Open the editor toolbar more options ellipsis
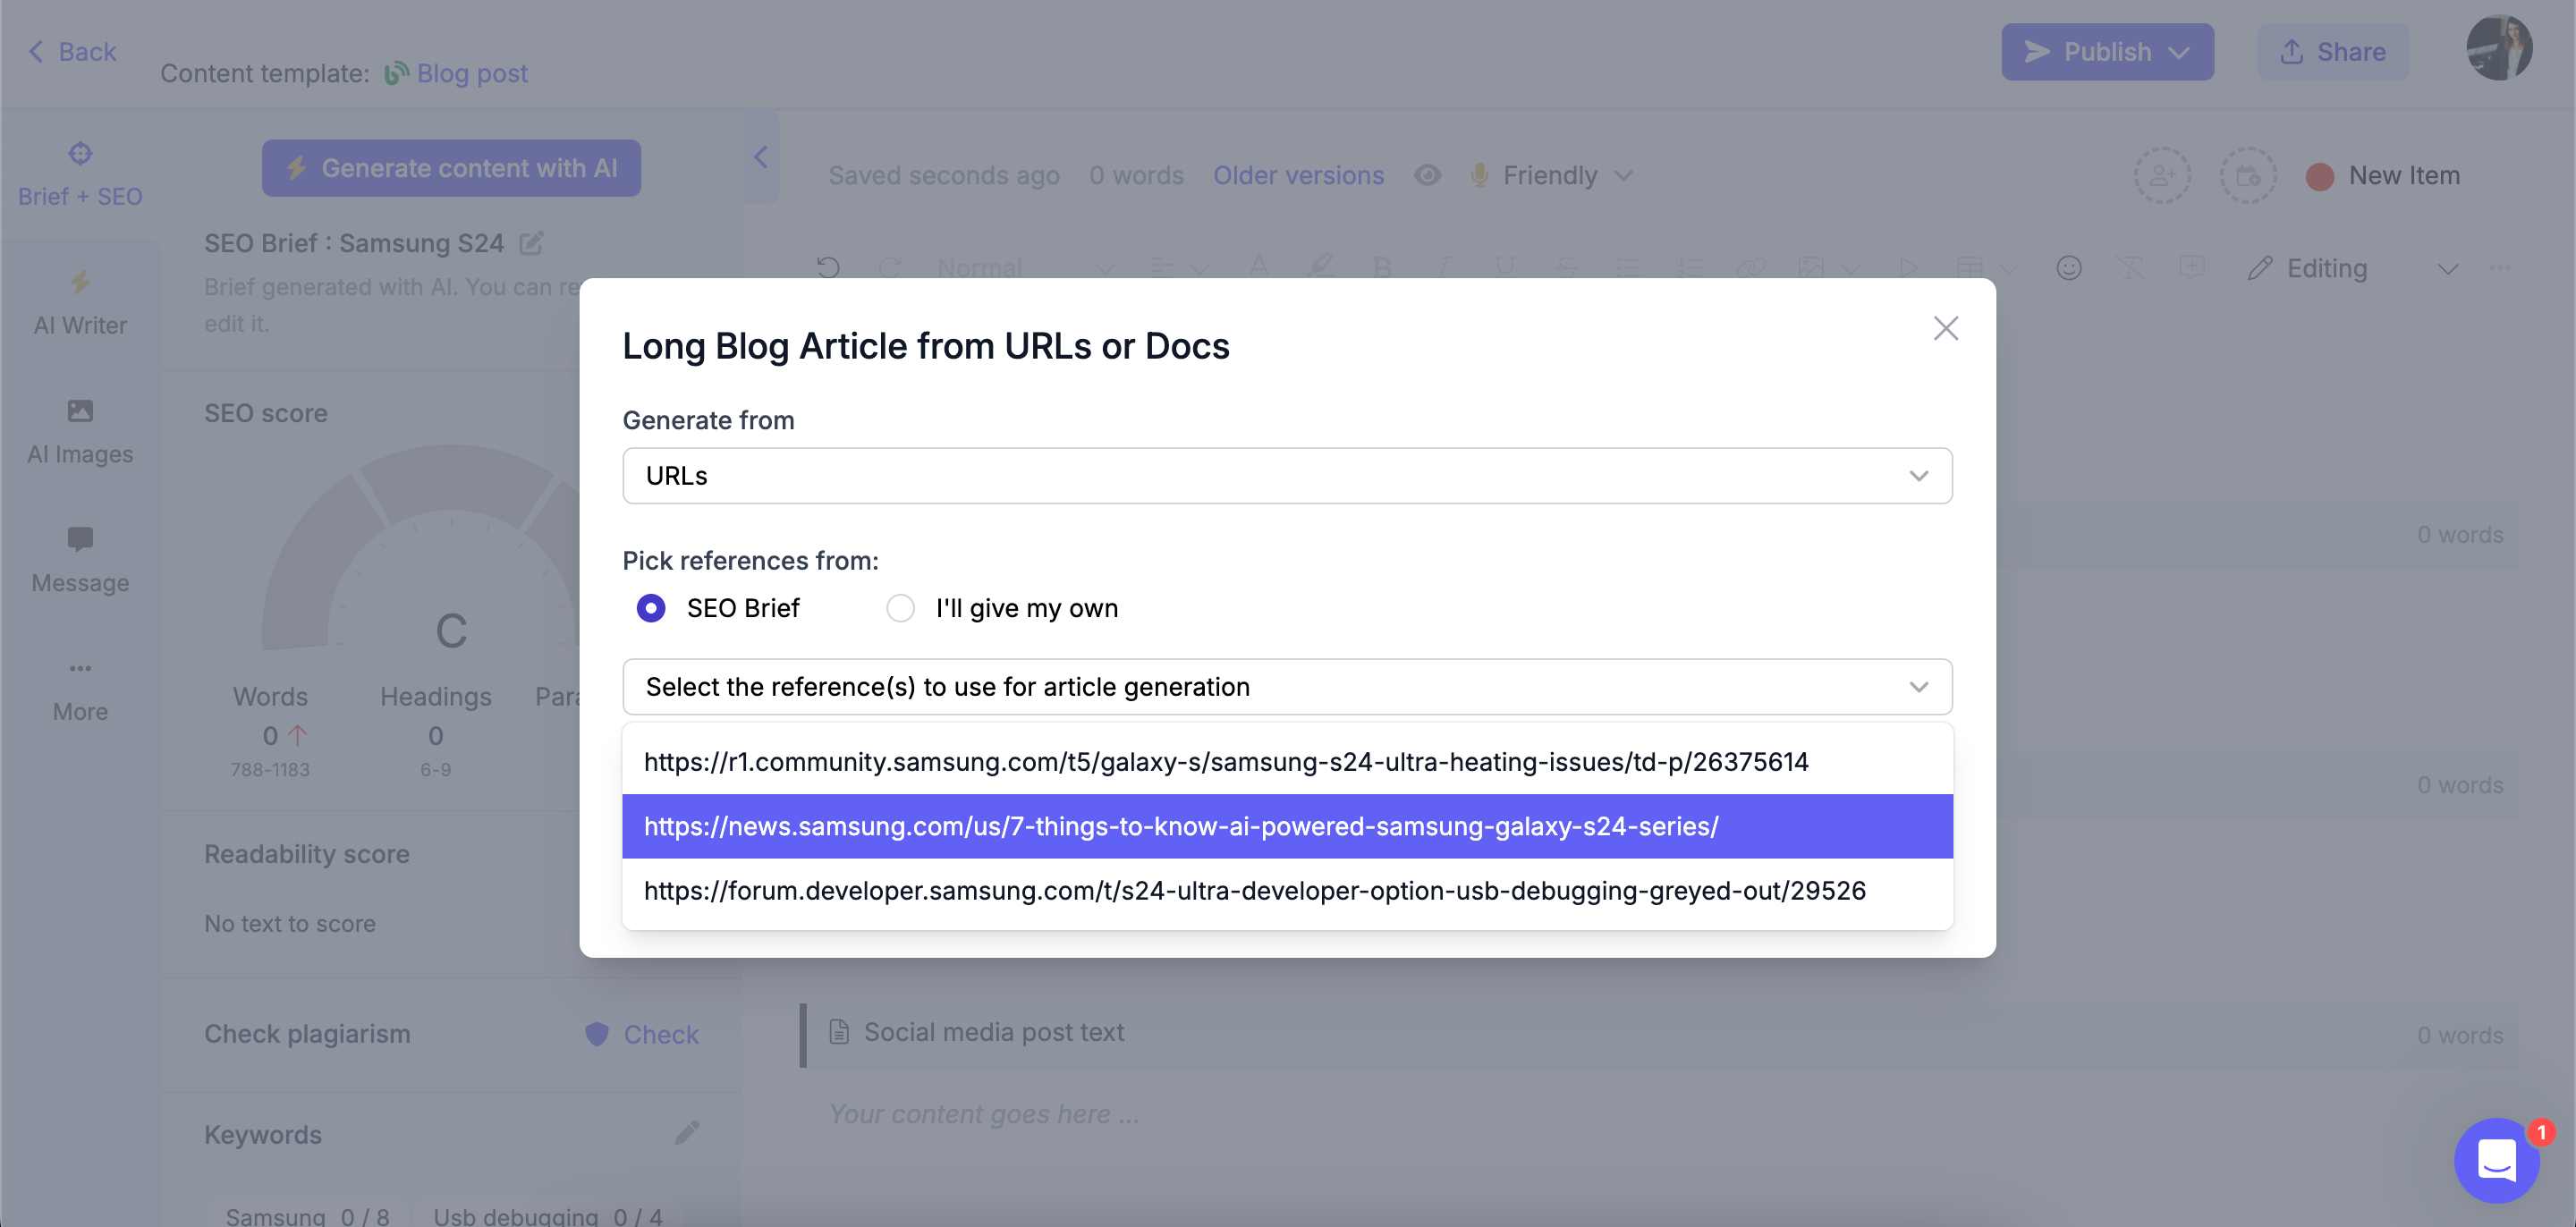The height and width of the screenshot is (1227, 2576). tap(2500, 268)
